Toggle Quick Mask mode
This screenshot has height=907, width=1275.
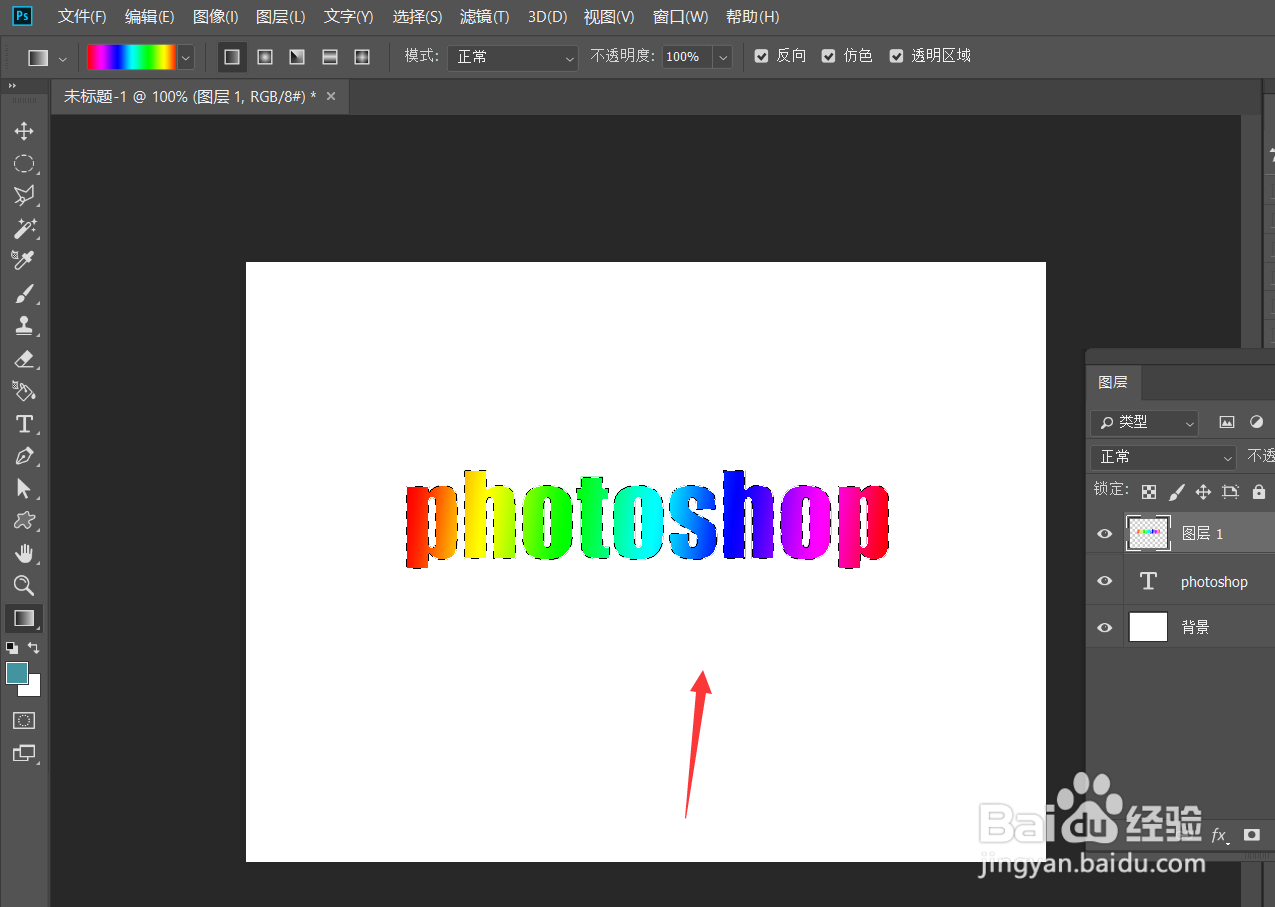(x=24, y=720)
